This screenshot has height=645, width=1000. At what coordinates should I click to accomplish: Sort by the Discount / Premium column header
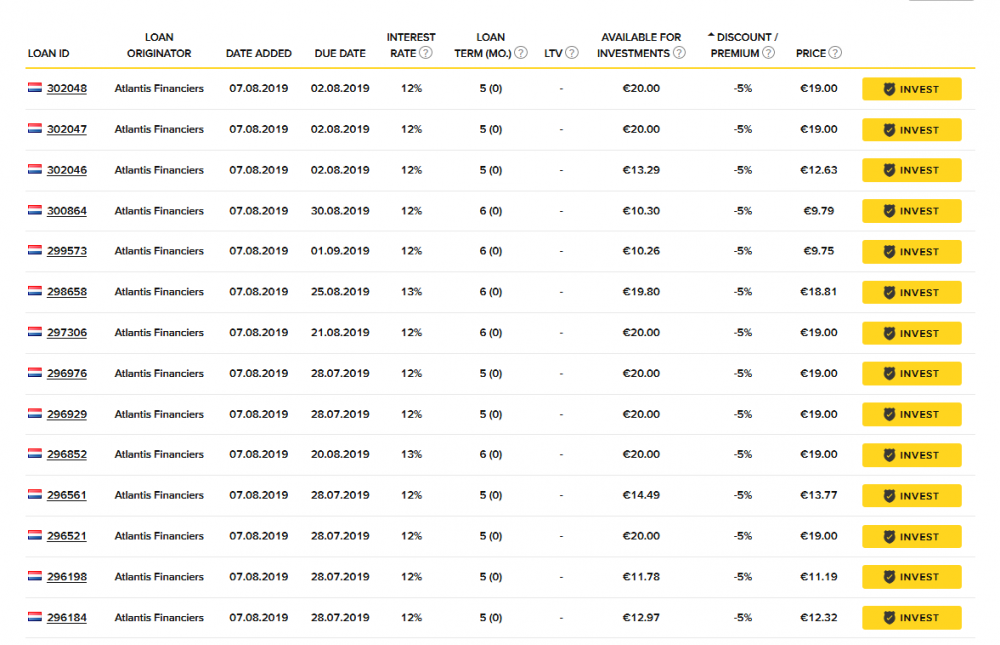pyautogui.click(x=742, y=45)
